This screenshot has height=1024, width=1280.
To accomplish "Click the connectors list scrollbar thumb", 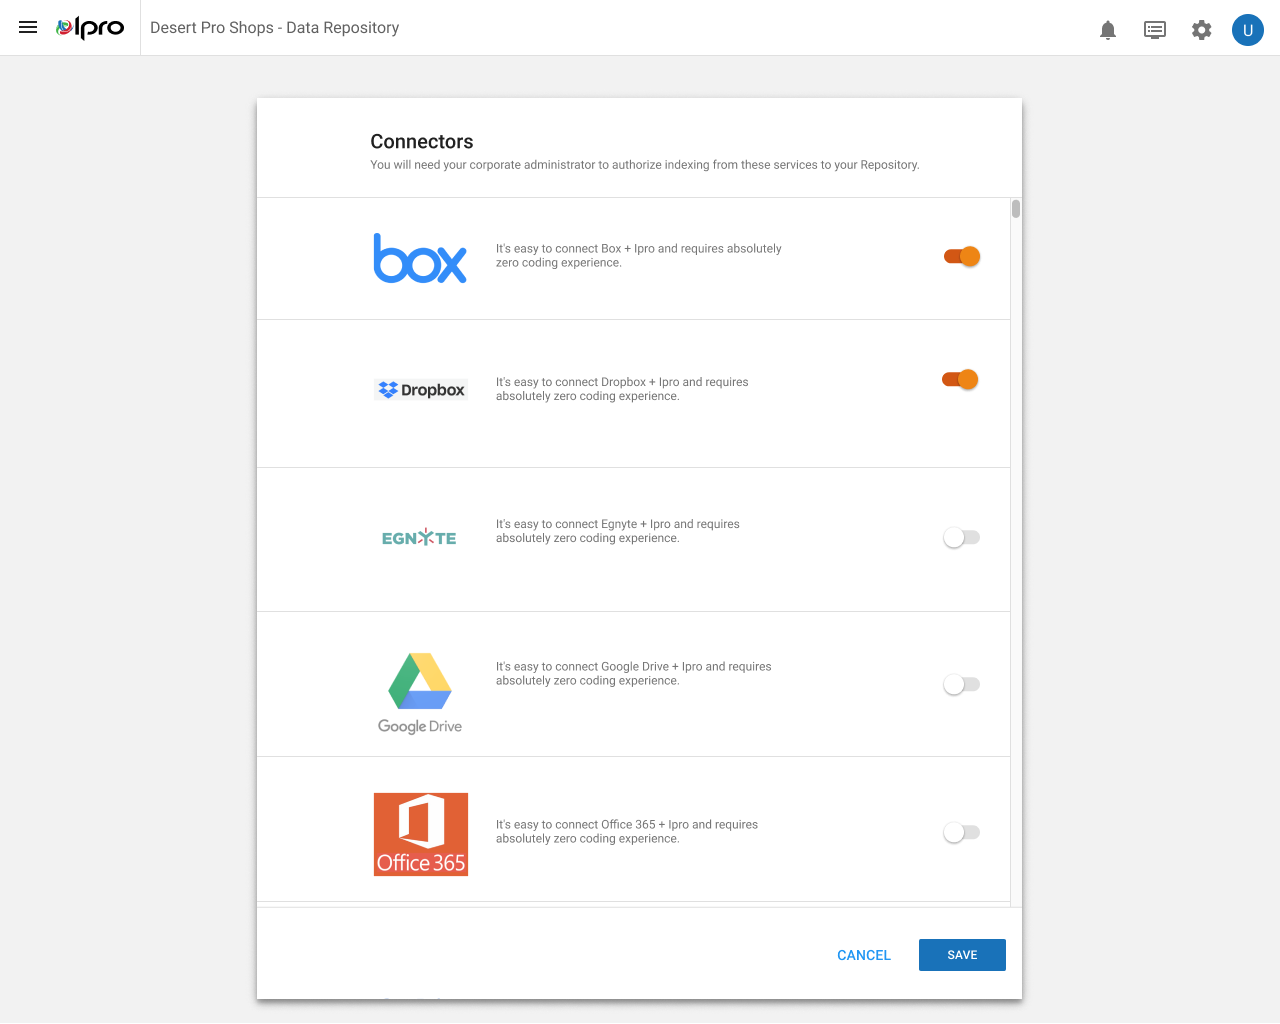I will 1016,209.
